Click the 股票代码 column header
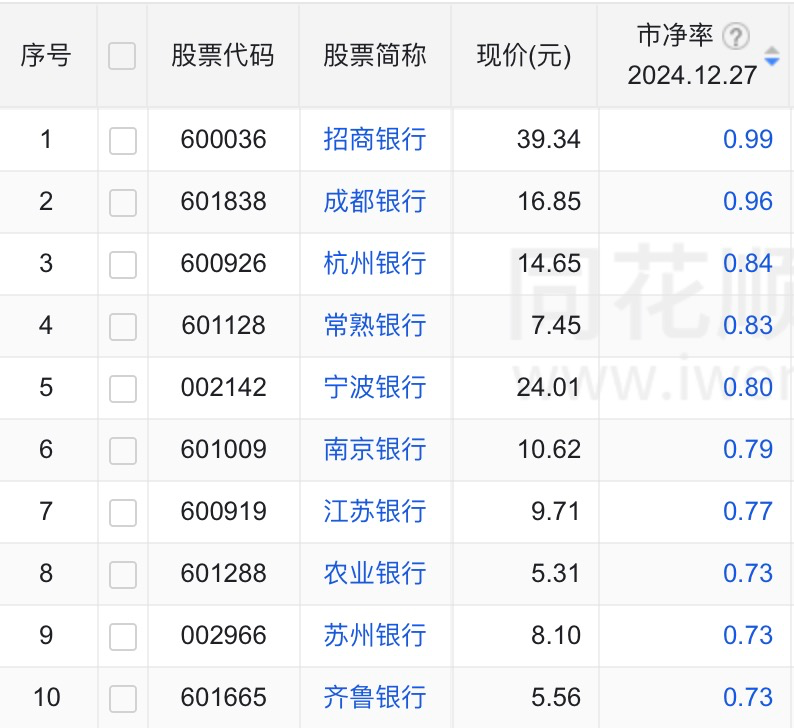This screenshot has height=728, width=794. [223, 56]
